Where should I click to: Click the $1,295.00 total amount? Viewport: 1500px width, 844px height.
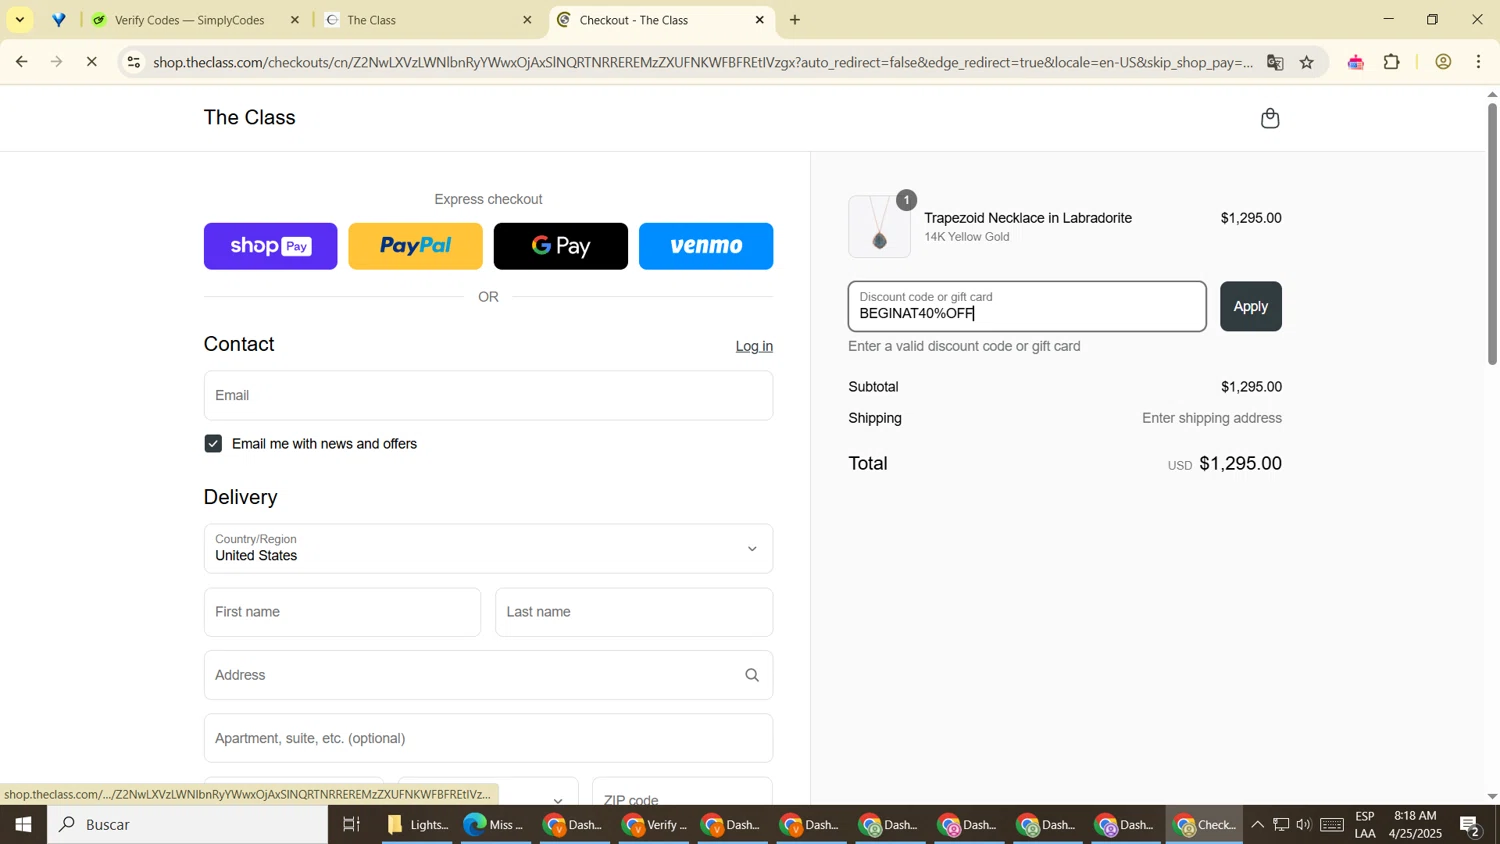click(x=1240, y=464)
